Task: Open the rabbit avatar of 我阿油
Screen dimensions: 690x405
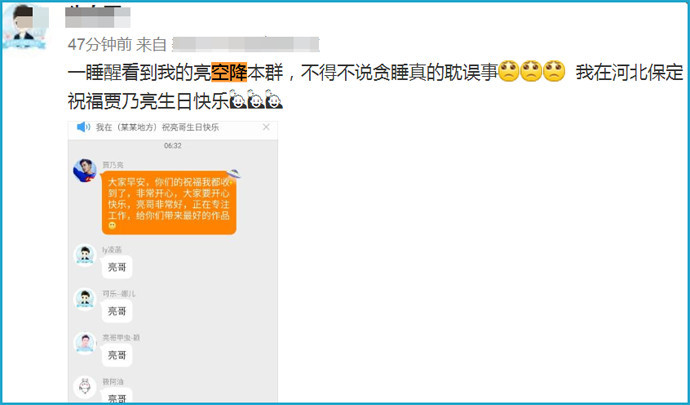Action: [85, 387]
